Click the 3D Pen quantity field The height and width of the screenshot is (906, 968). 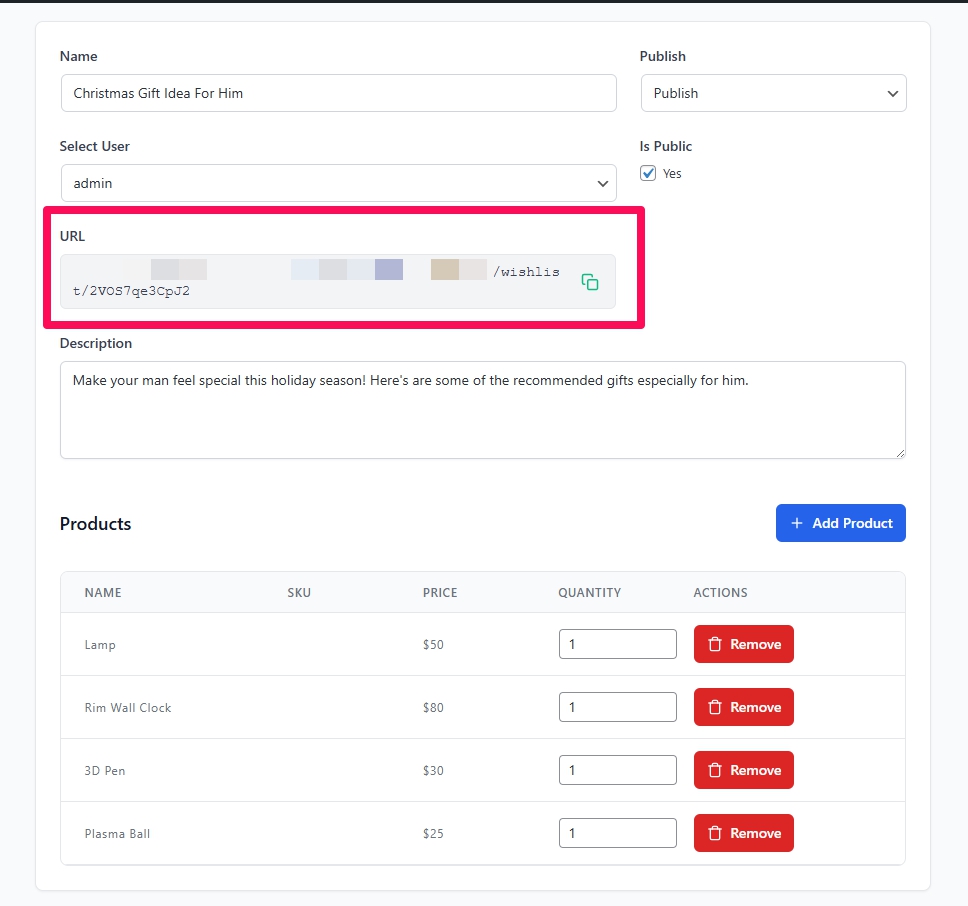(x=617, y=771)
